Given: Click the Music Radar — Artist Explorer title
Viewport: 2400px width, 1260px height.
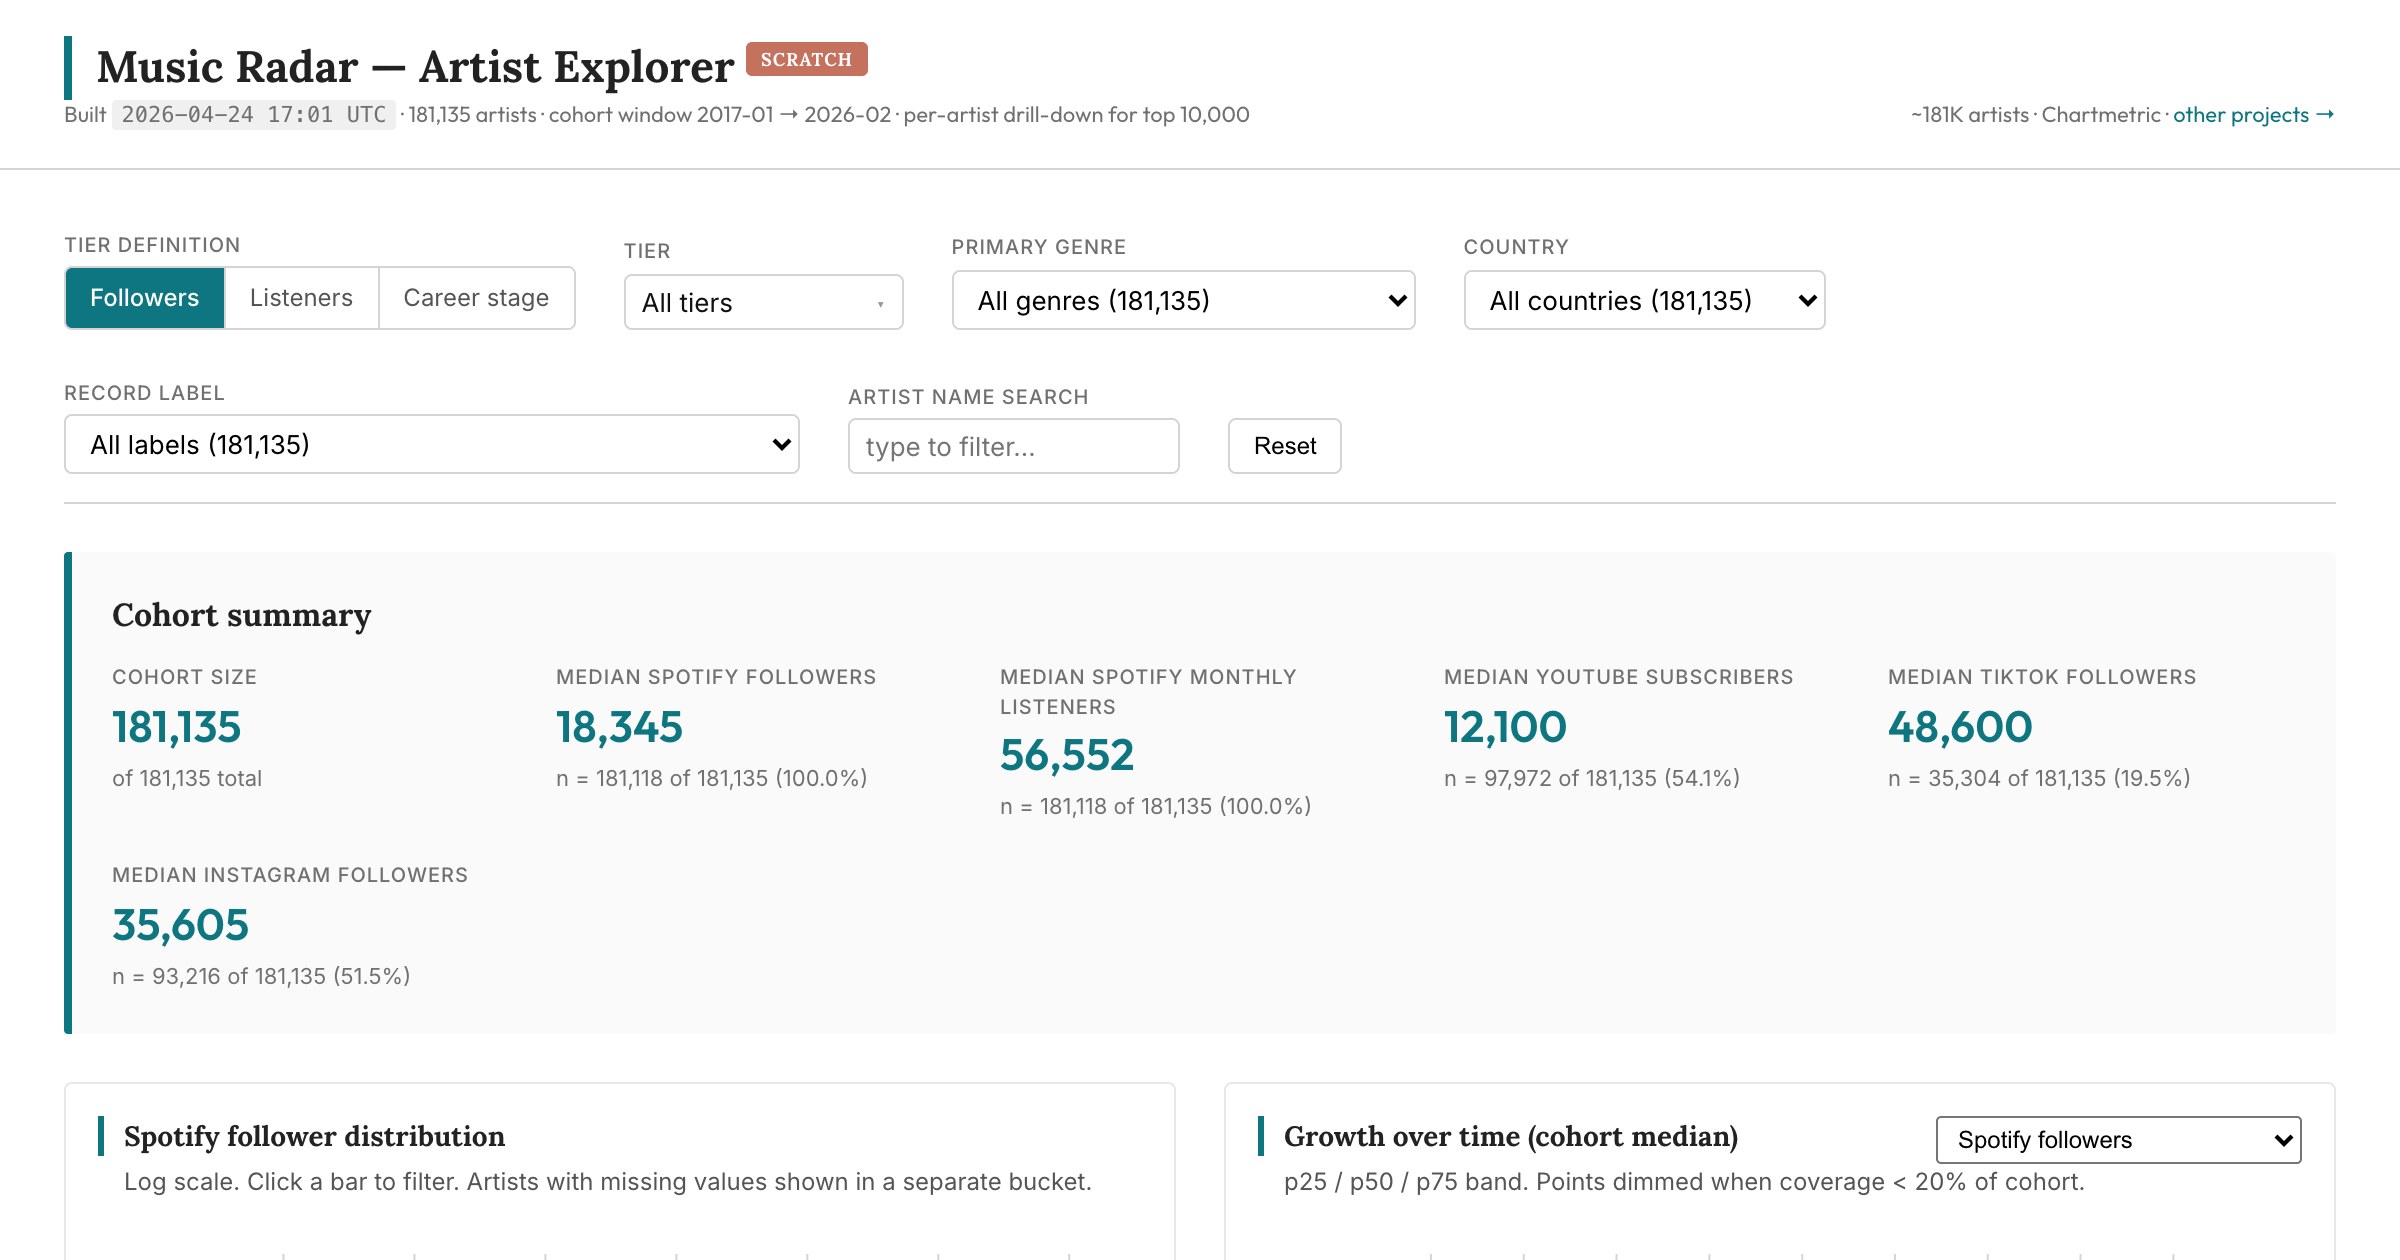Looking at the screenshot, I should point(415,67).
